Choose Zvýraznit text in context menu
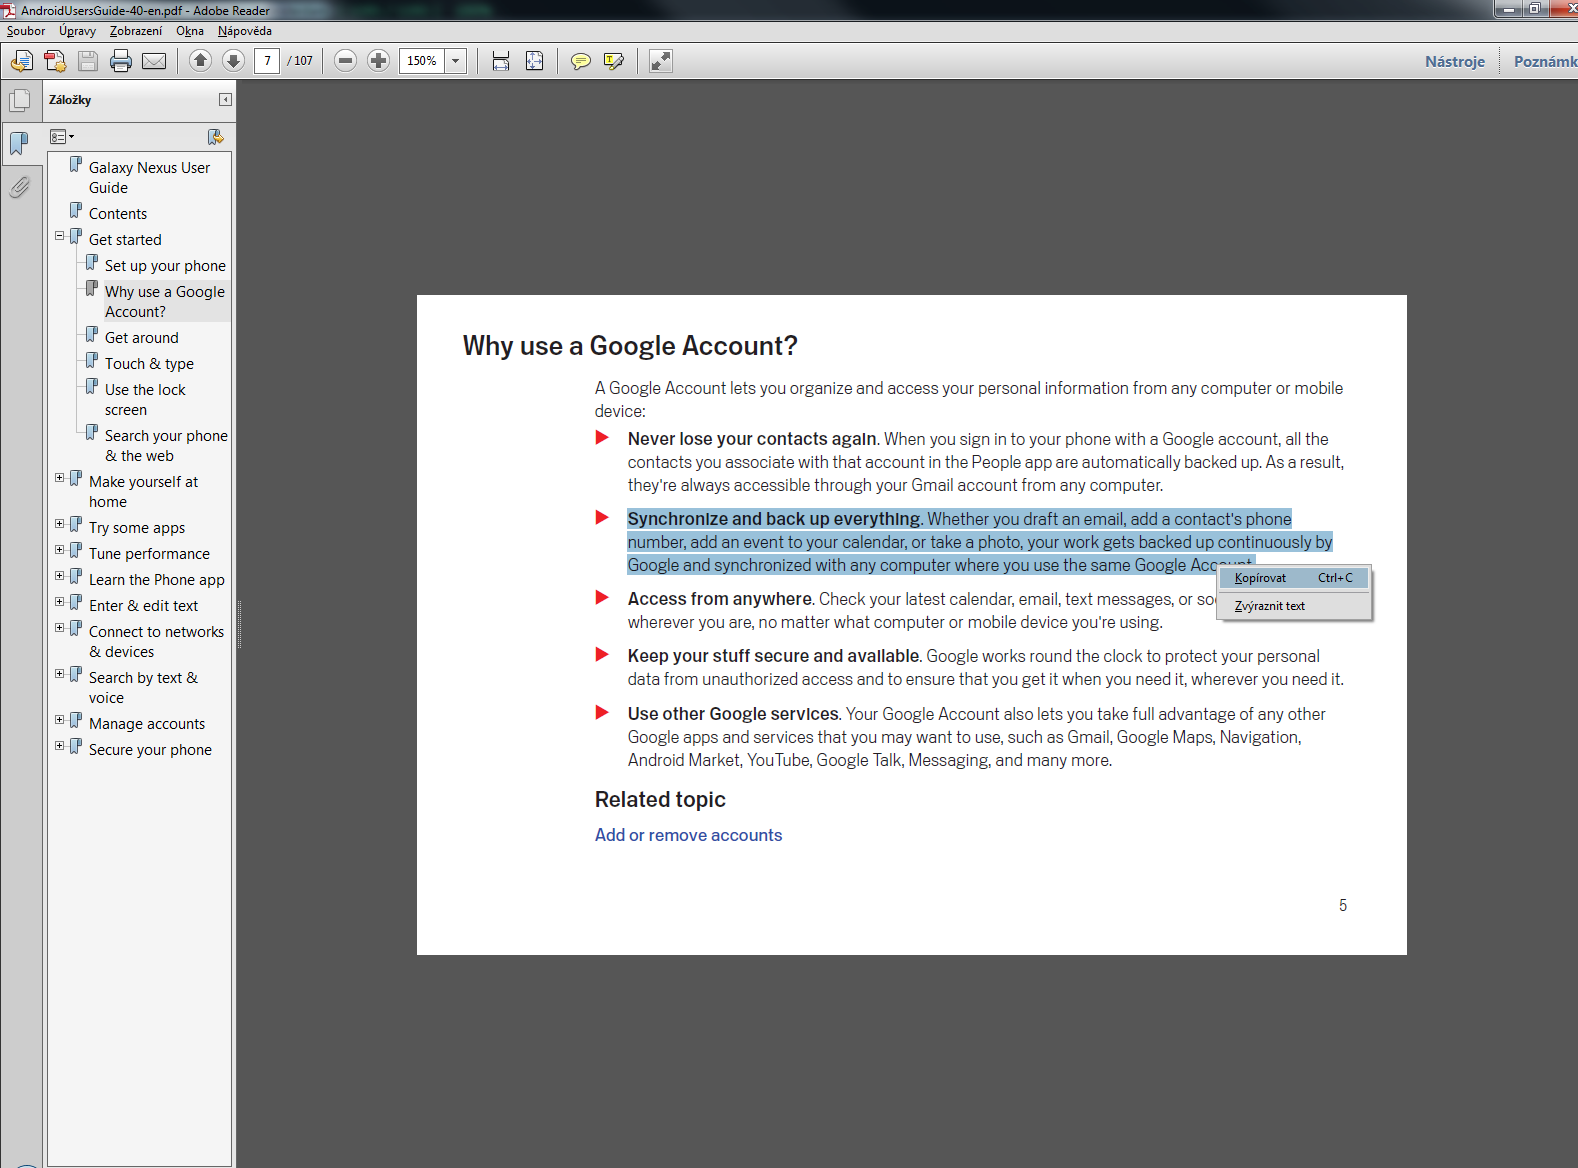The width and height of the screenshot is (1578, 1168). (1294, 606)
